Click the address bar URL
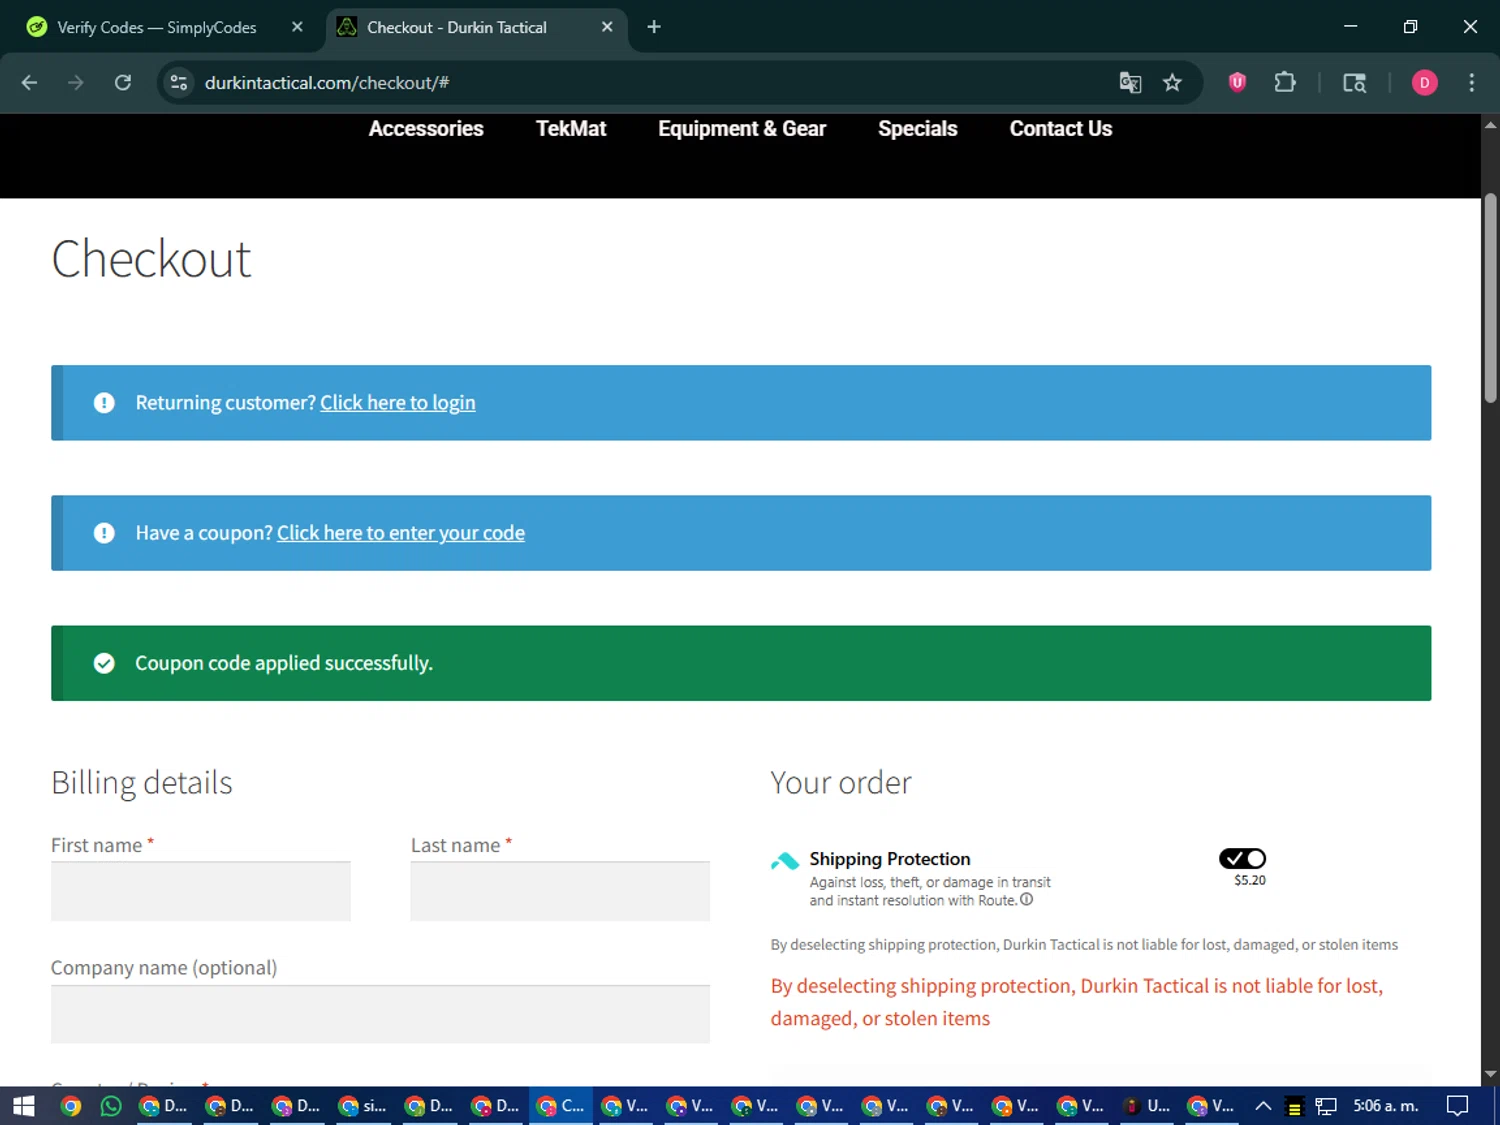 [327, 83]
